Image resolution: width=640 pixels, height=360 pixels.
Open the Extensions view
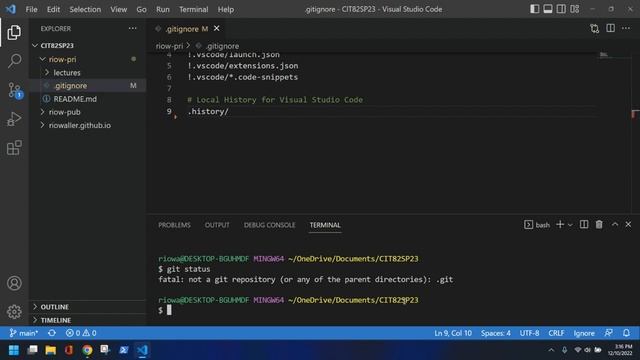(x=14, y=148)
